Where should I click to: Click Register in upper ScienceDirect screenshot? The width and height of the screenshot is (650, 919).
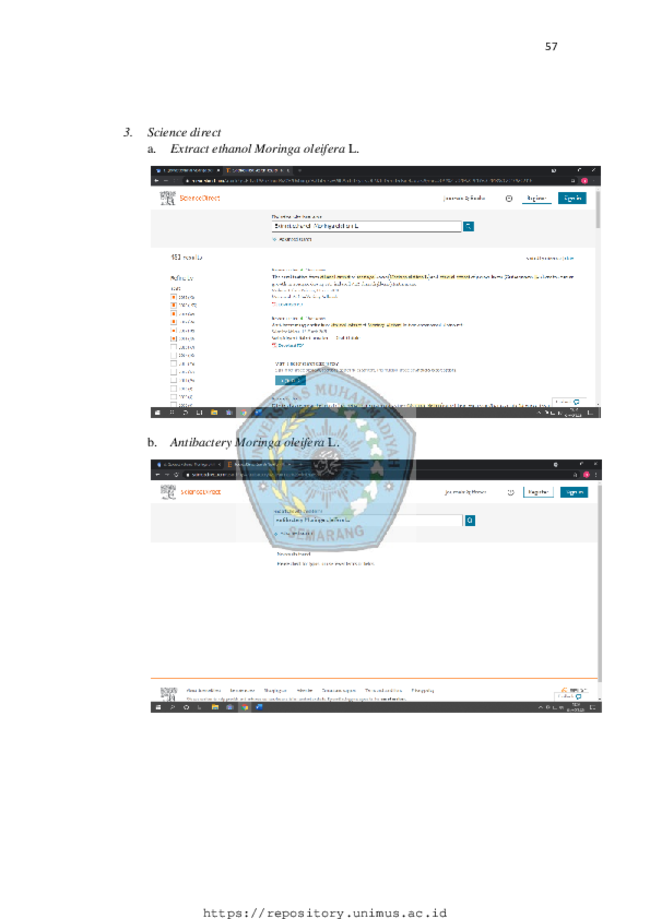(x=536, y=199)
